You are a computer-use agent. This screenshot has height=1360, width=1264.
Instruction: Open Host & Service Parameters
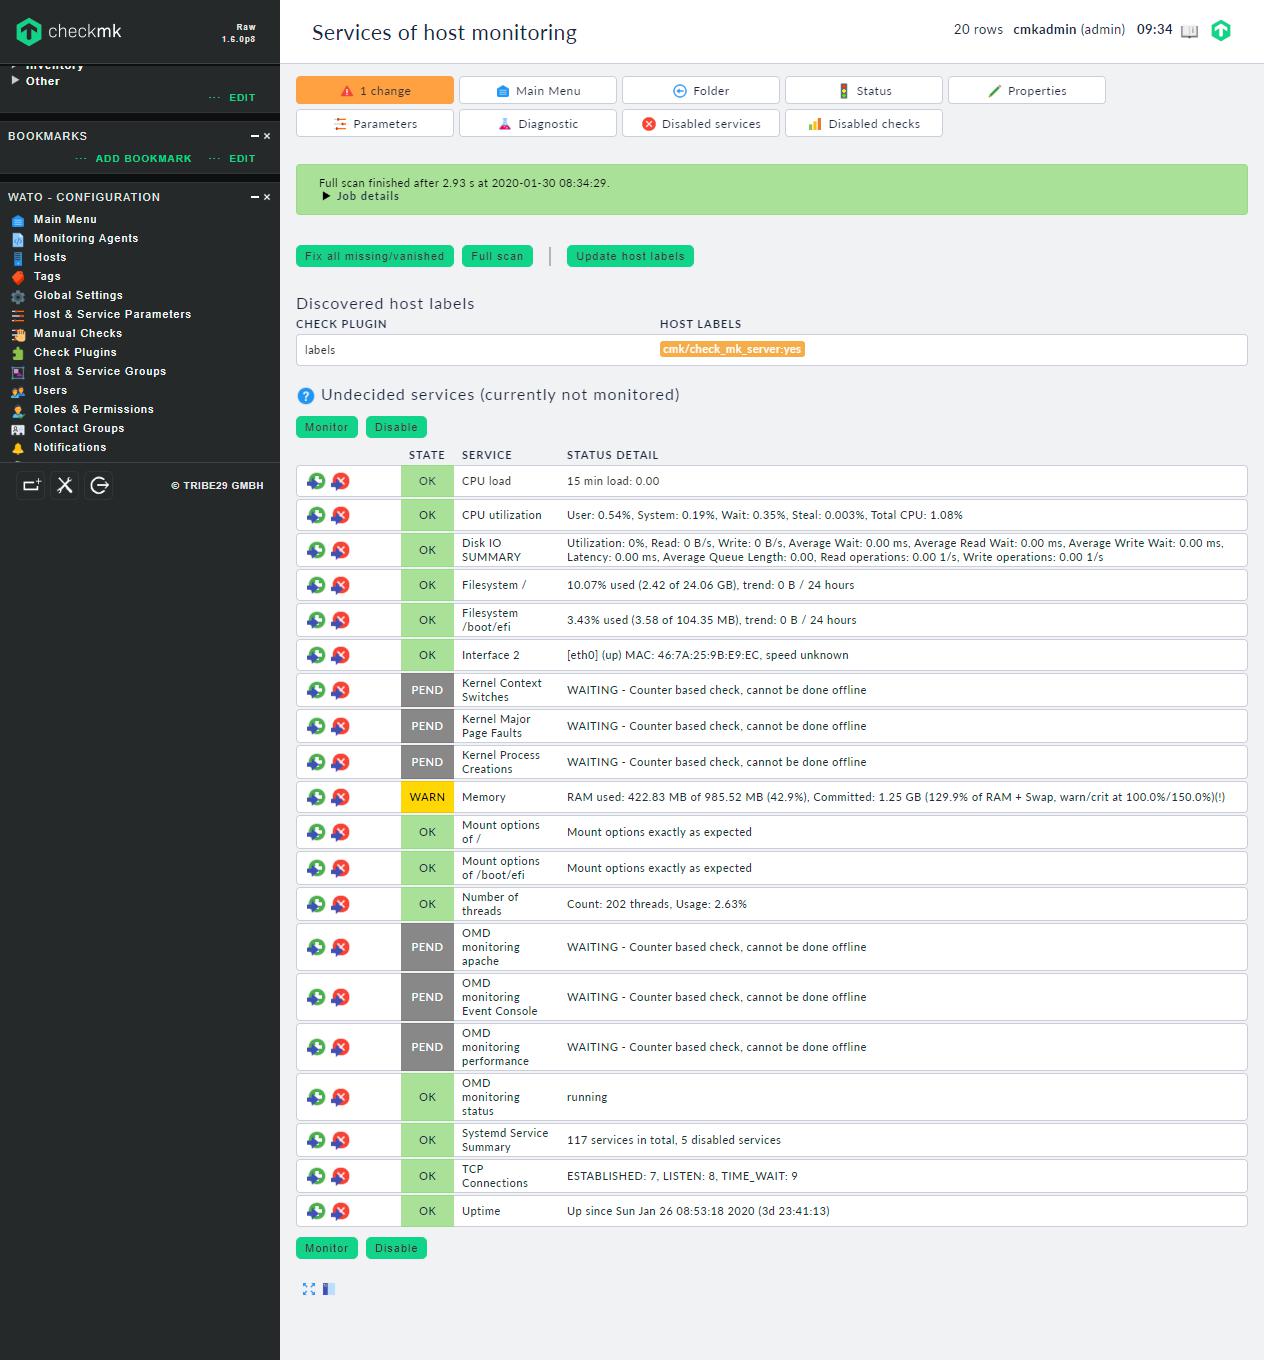[112, 314]
